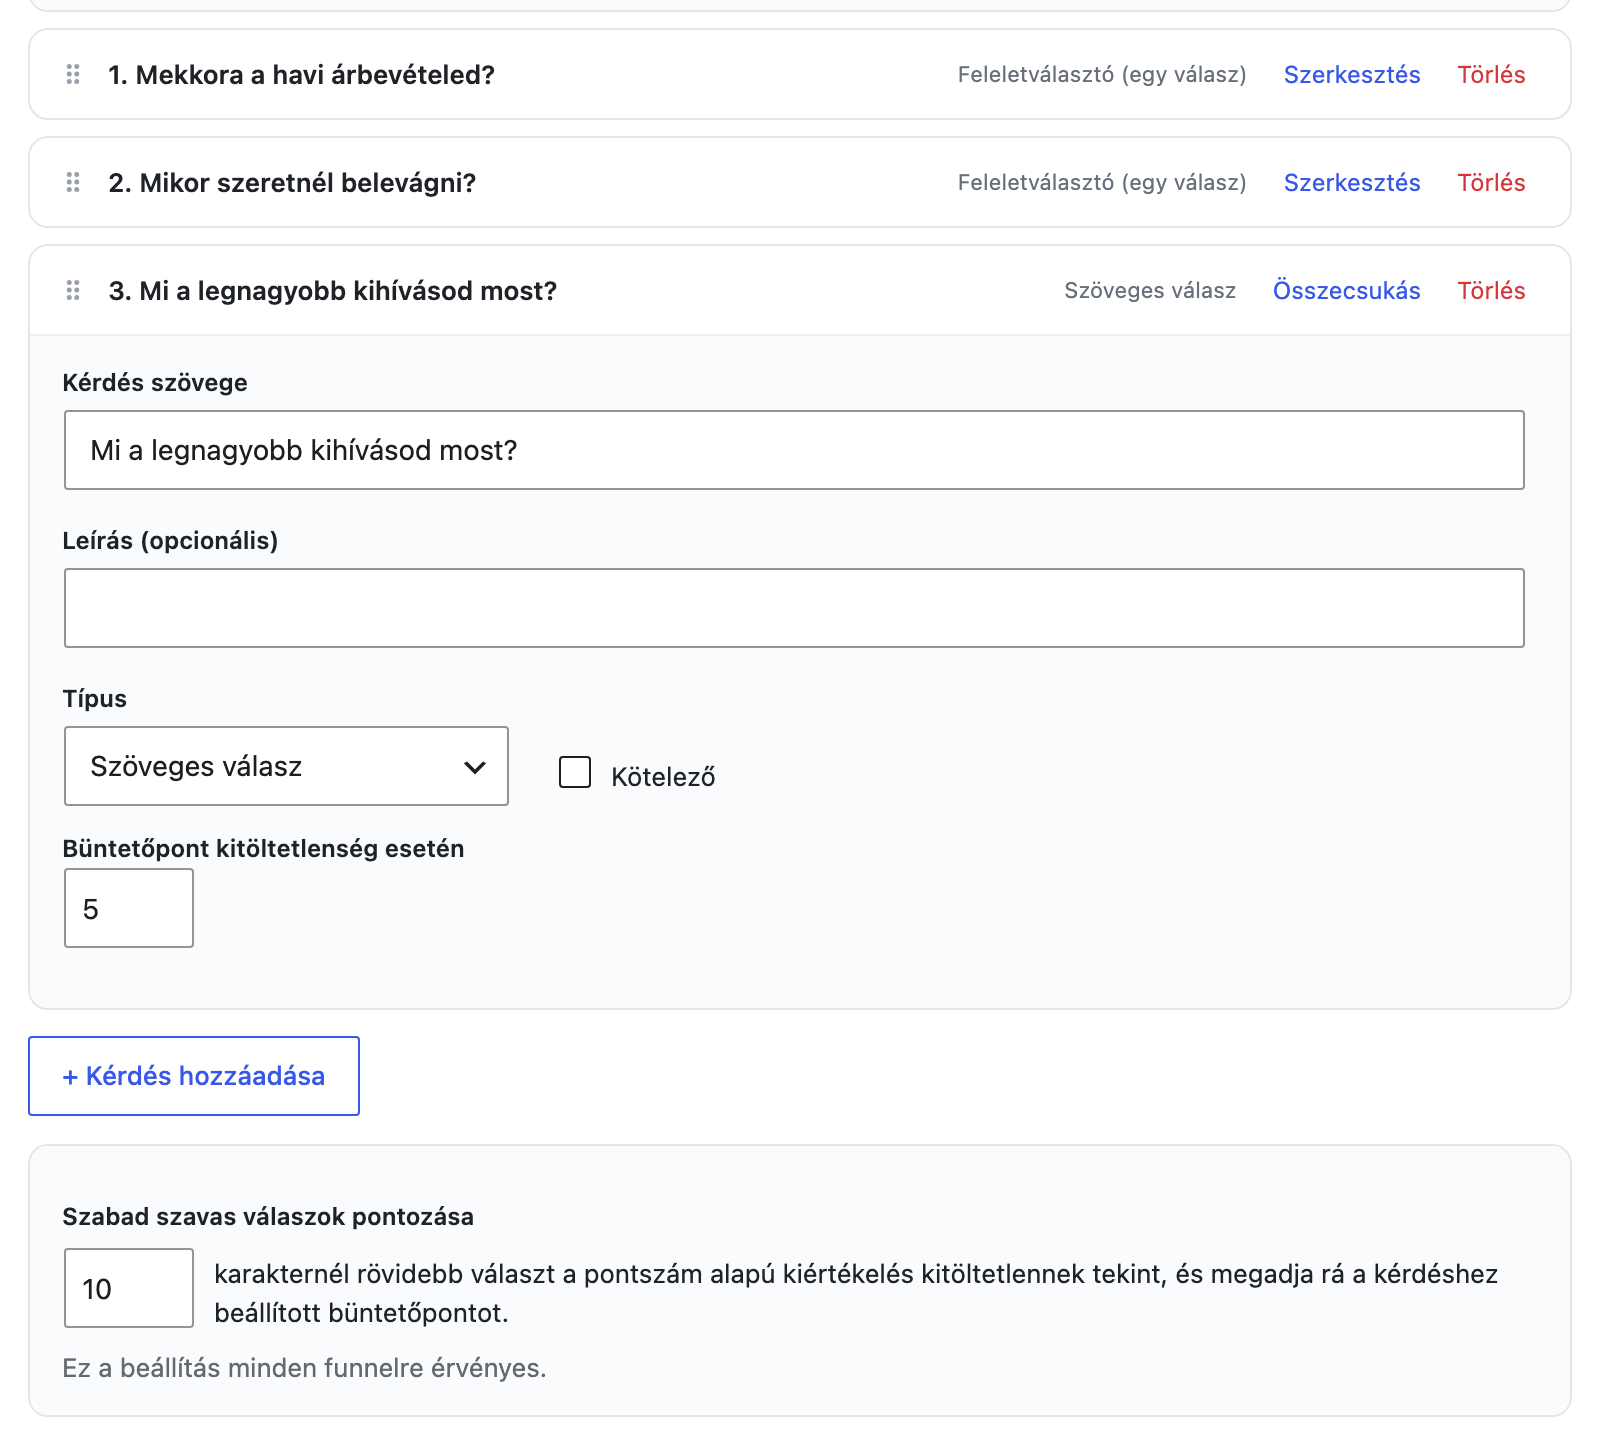The width and height of the screenshot is (1600, 1445).
Task: Click the Kötelező label text
Action: coord(663,777)
